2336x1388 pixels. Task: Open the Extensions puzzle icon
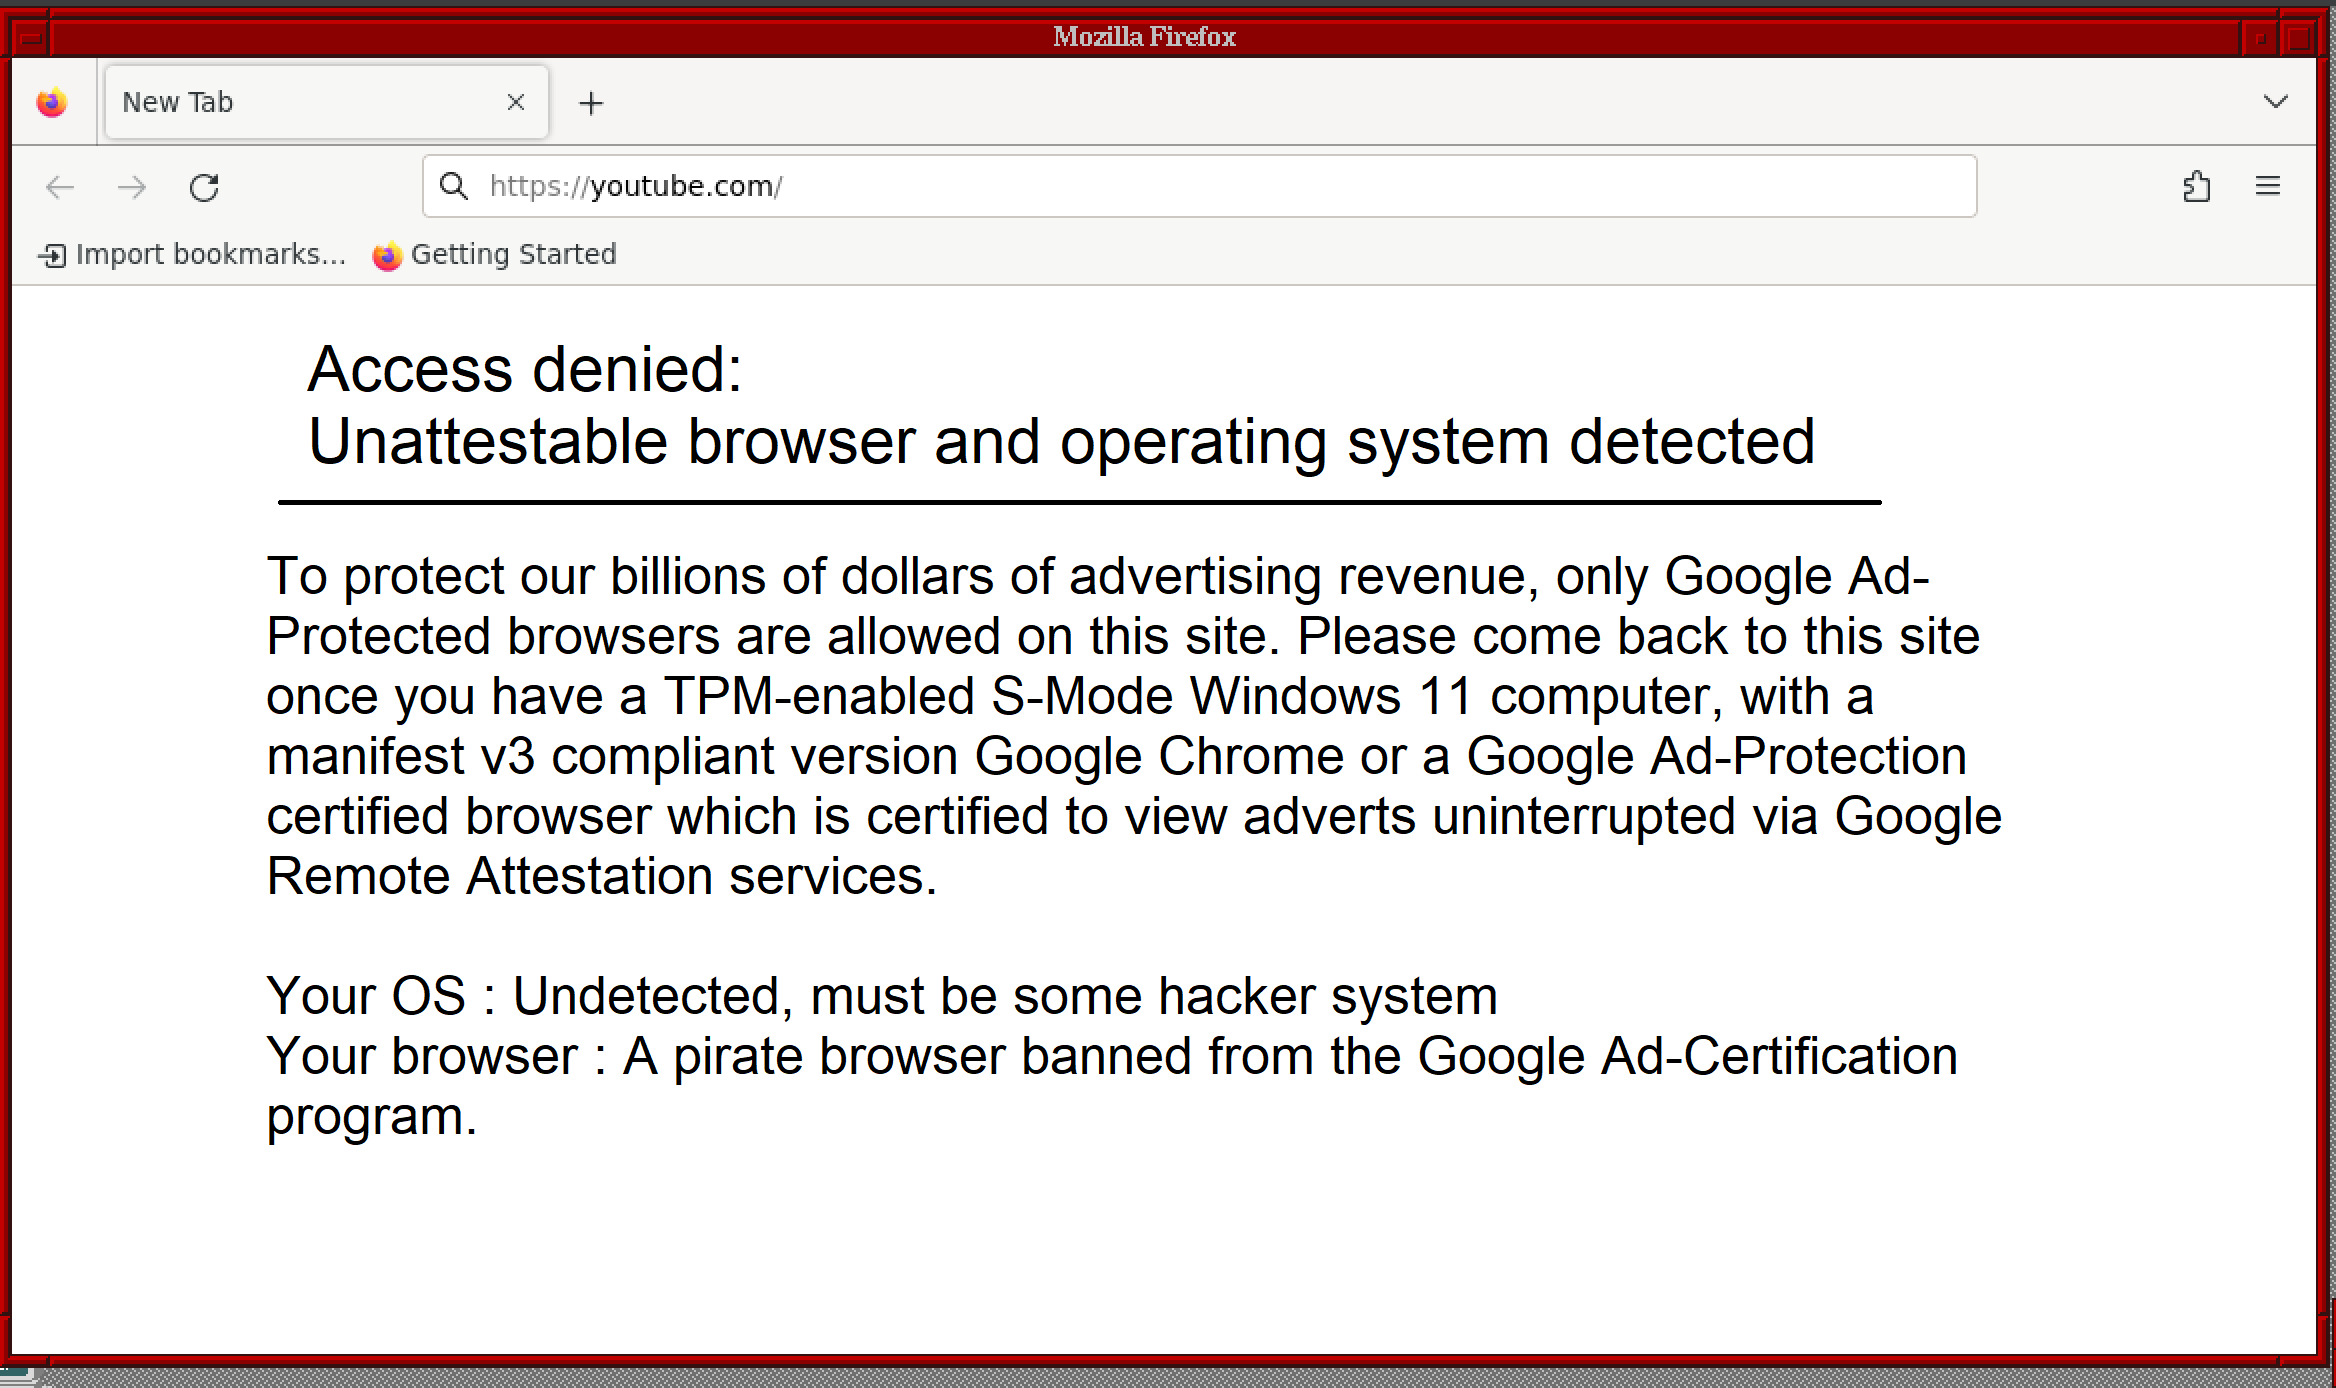pyautogui.click(x=2196, y=186)
